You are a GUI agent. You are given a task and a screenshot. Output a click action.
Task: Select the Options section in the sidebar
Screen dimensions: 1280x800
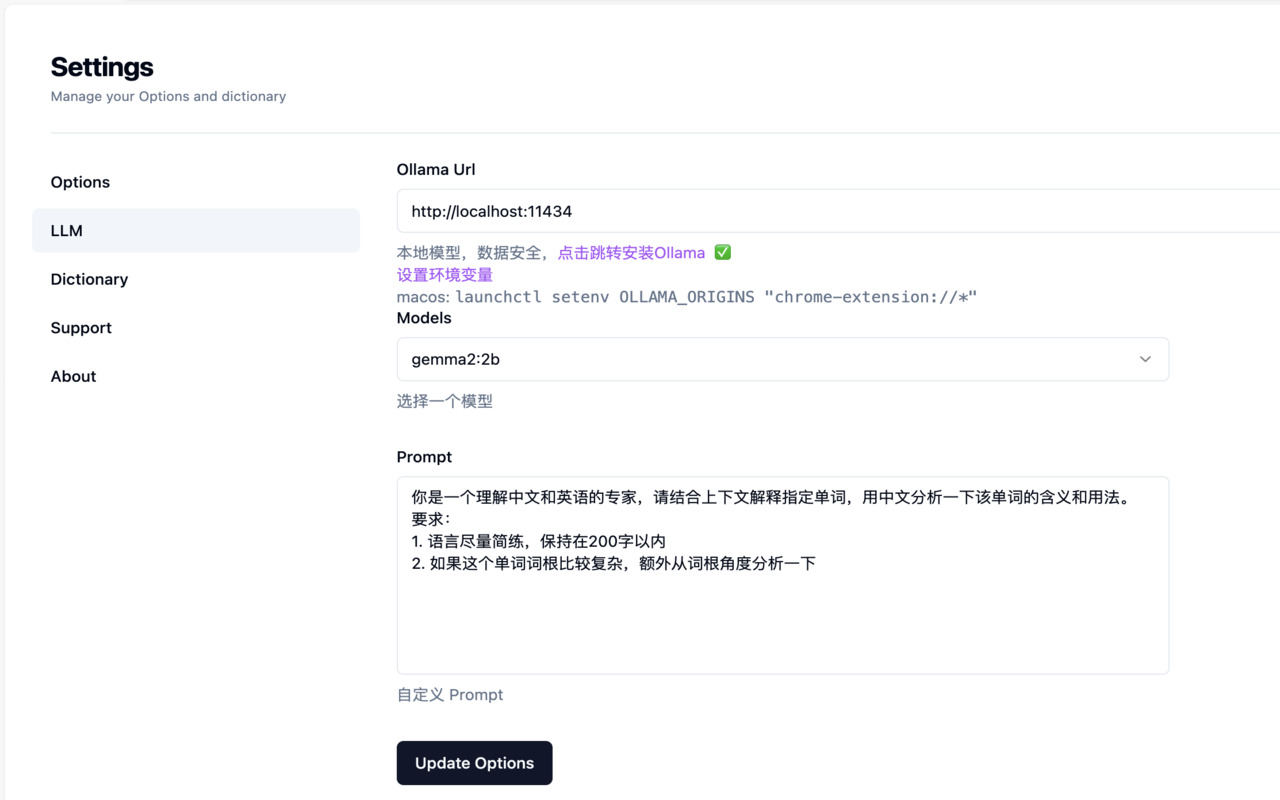(x=80, y=182)
